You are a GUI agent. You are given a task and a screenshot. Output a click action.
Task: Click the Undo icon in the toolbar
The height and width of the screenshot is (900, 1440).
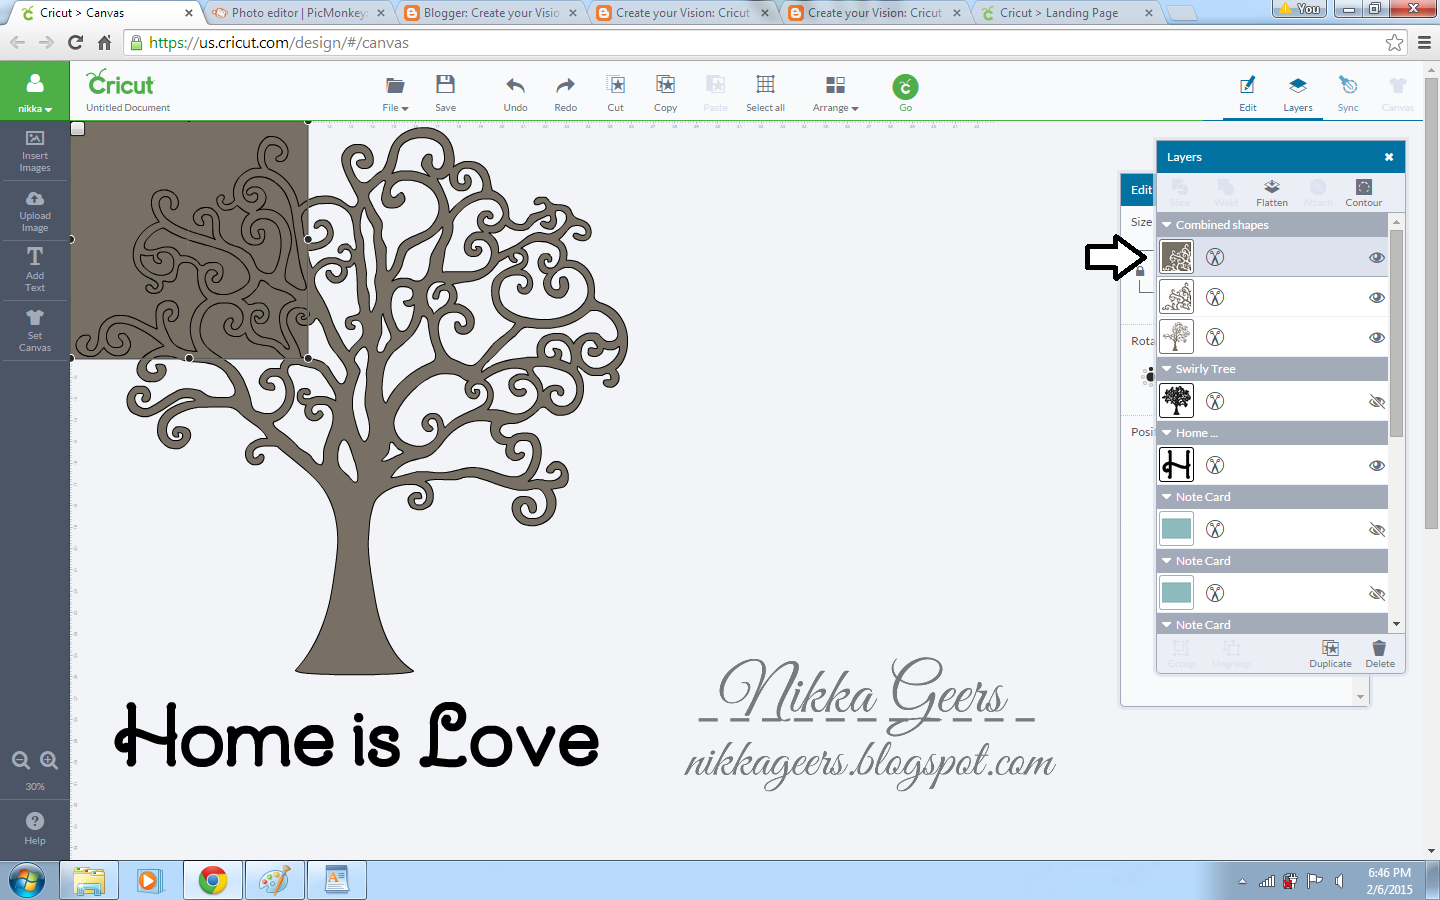tap(515, 90)
